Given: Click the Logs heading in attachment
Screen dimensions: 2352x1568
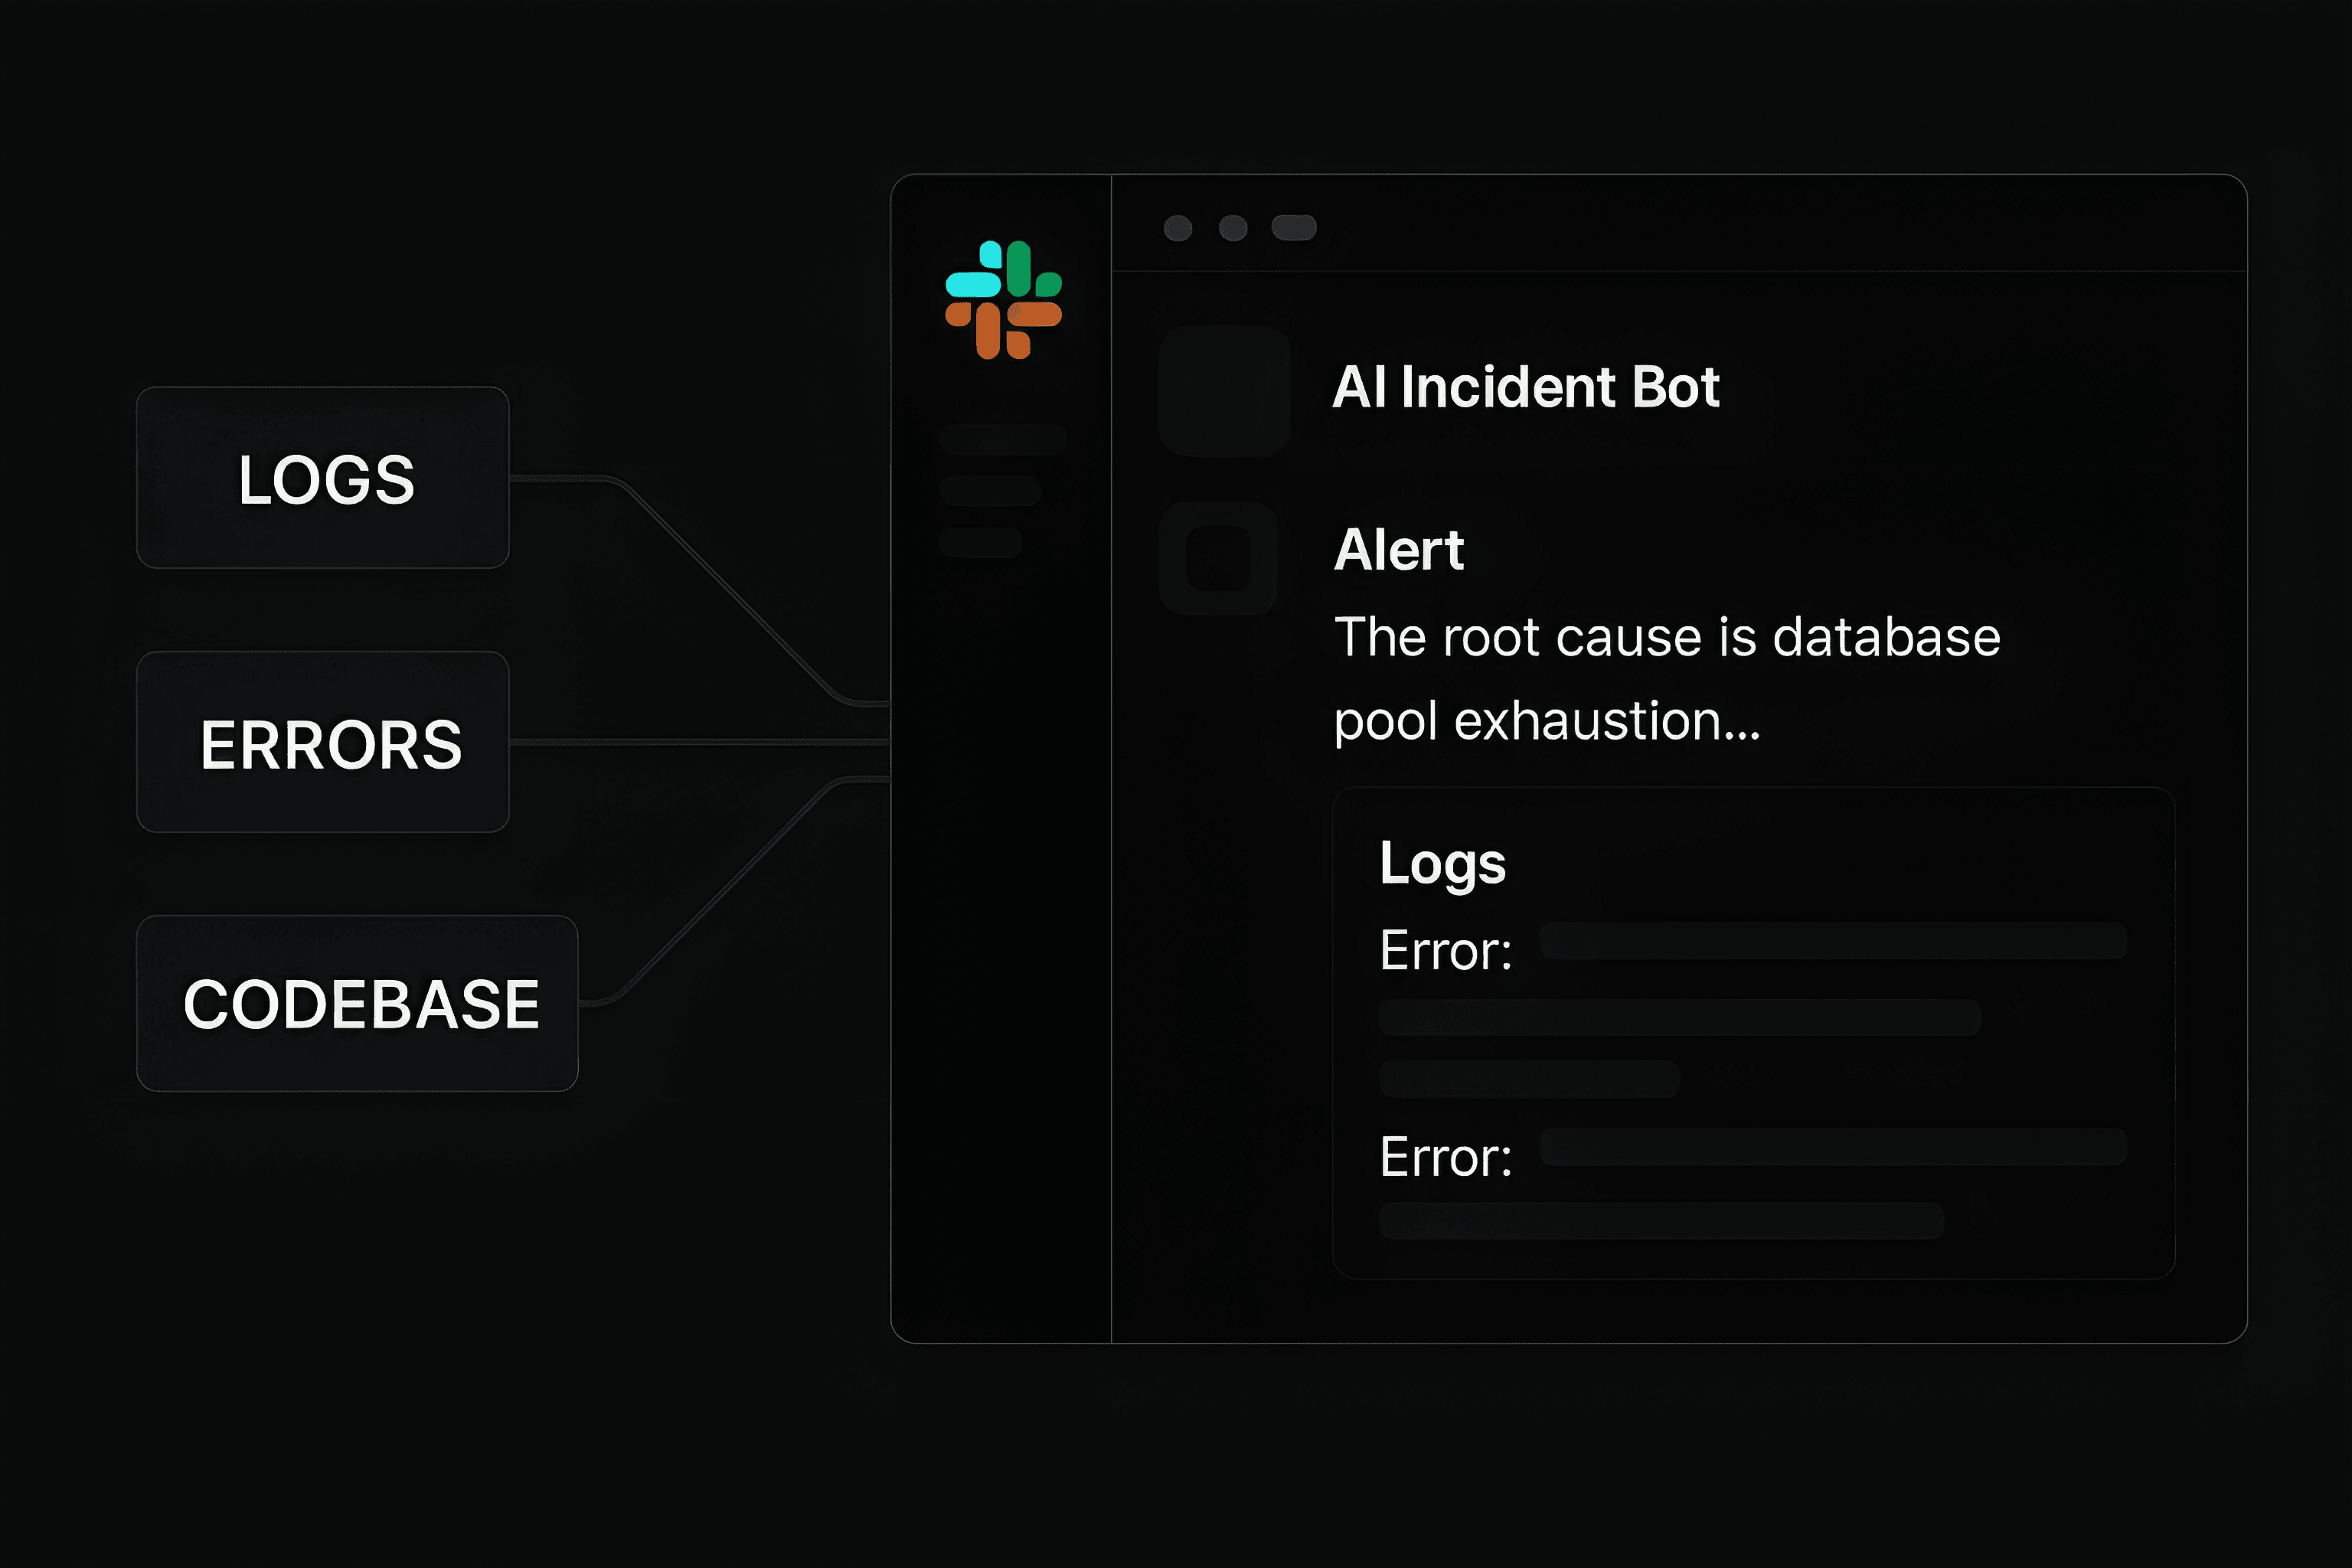Looking at the screenshot, I should [1442, 863].
